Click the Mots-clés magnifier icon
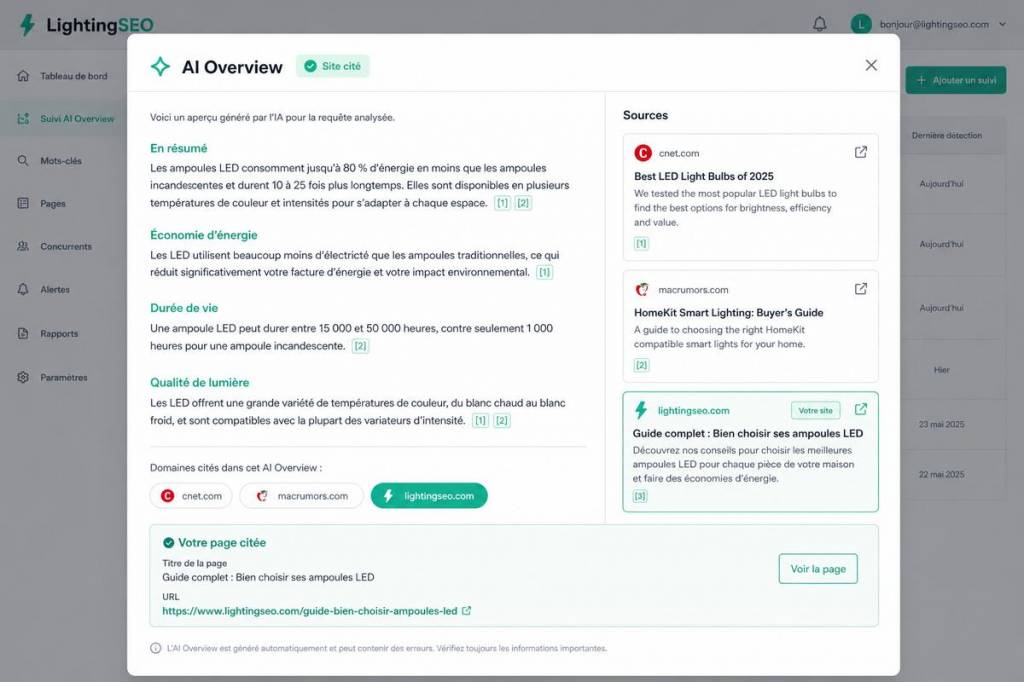 pyautogui.click(x=23, y=161)
